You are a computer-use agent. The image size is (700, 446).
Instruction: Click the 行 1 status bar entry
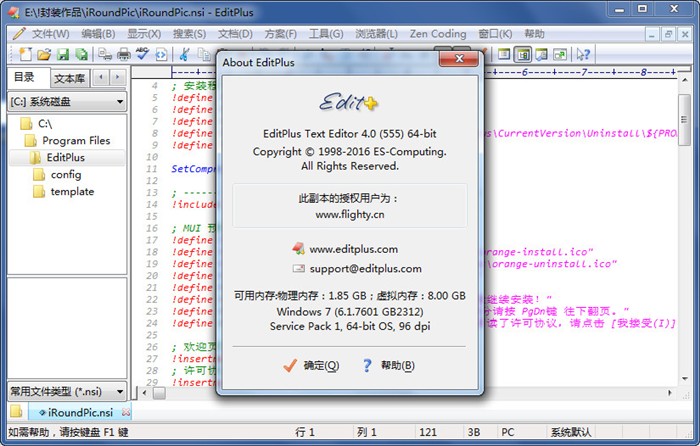[x=305, y=432]
